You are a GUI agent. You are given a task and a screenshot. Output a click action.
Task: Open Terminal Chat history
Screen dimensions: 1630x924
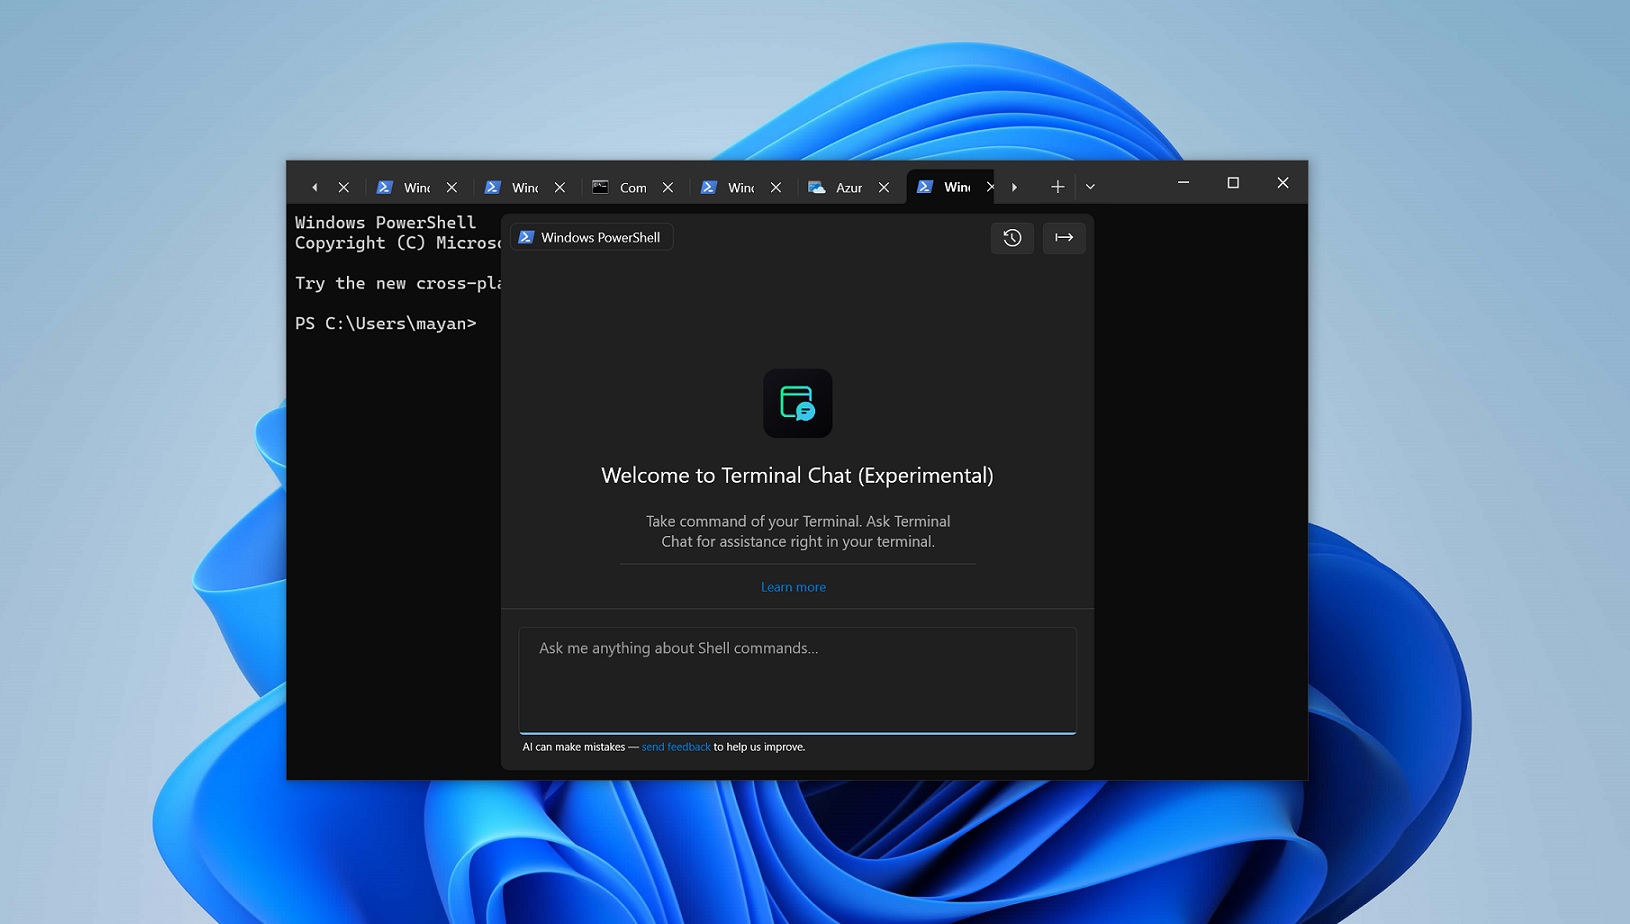tap(1012, 238)
